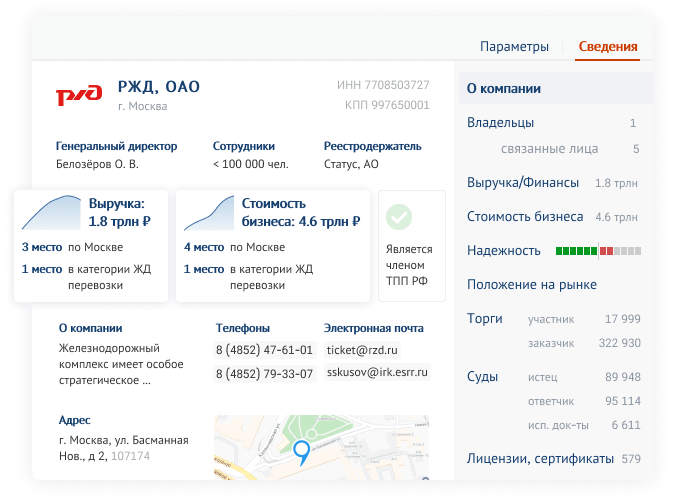Select Торги заказчик row

pos(584,343)
